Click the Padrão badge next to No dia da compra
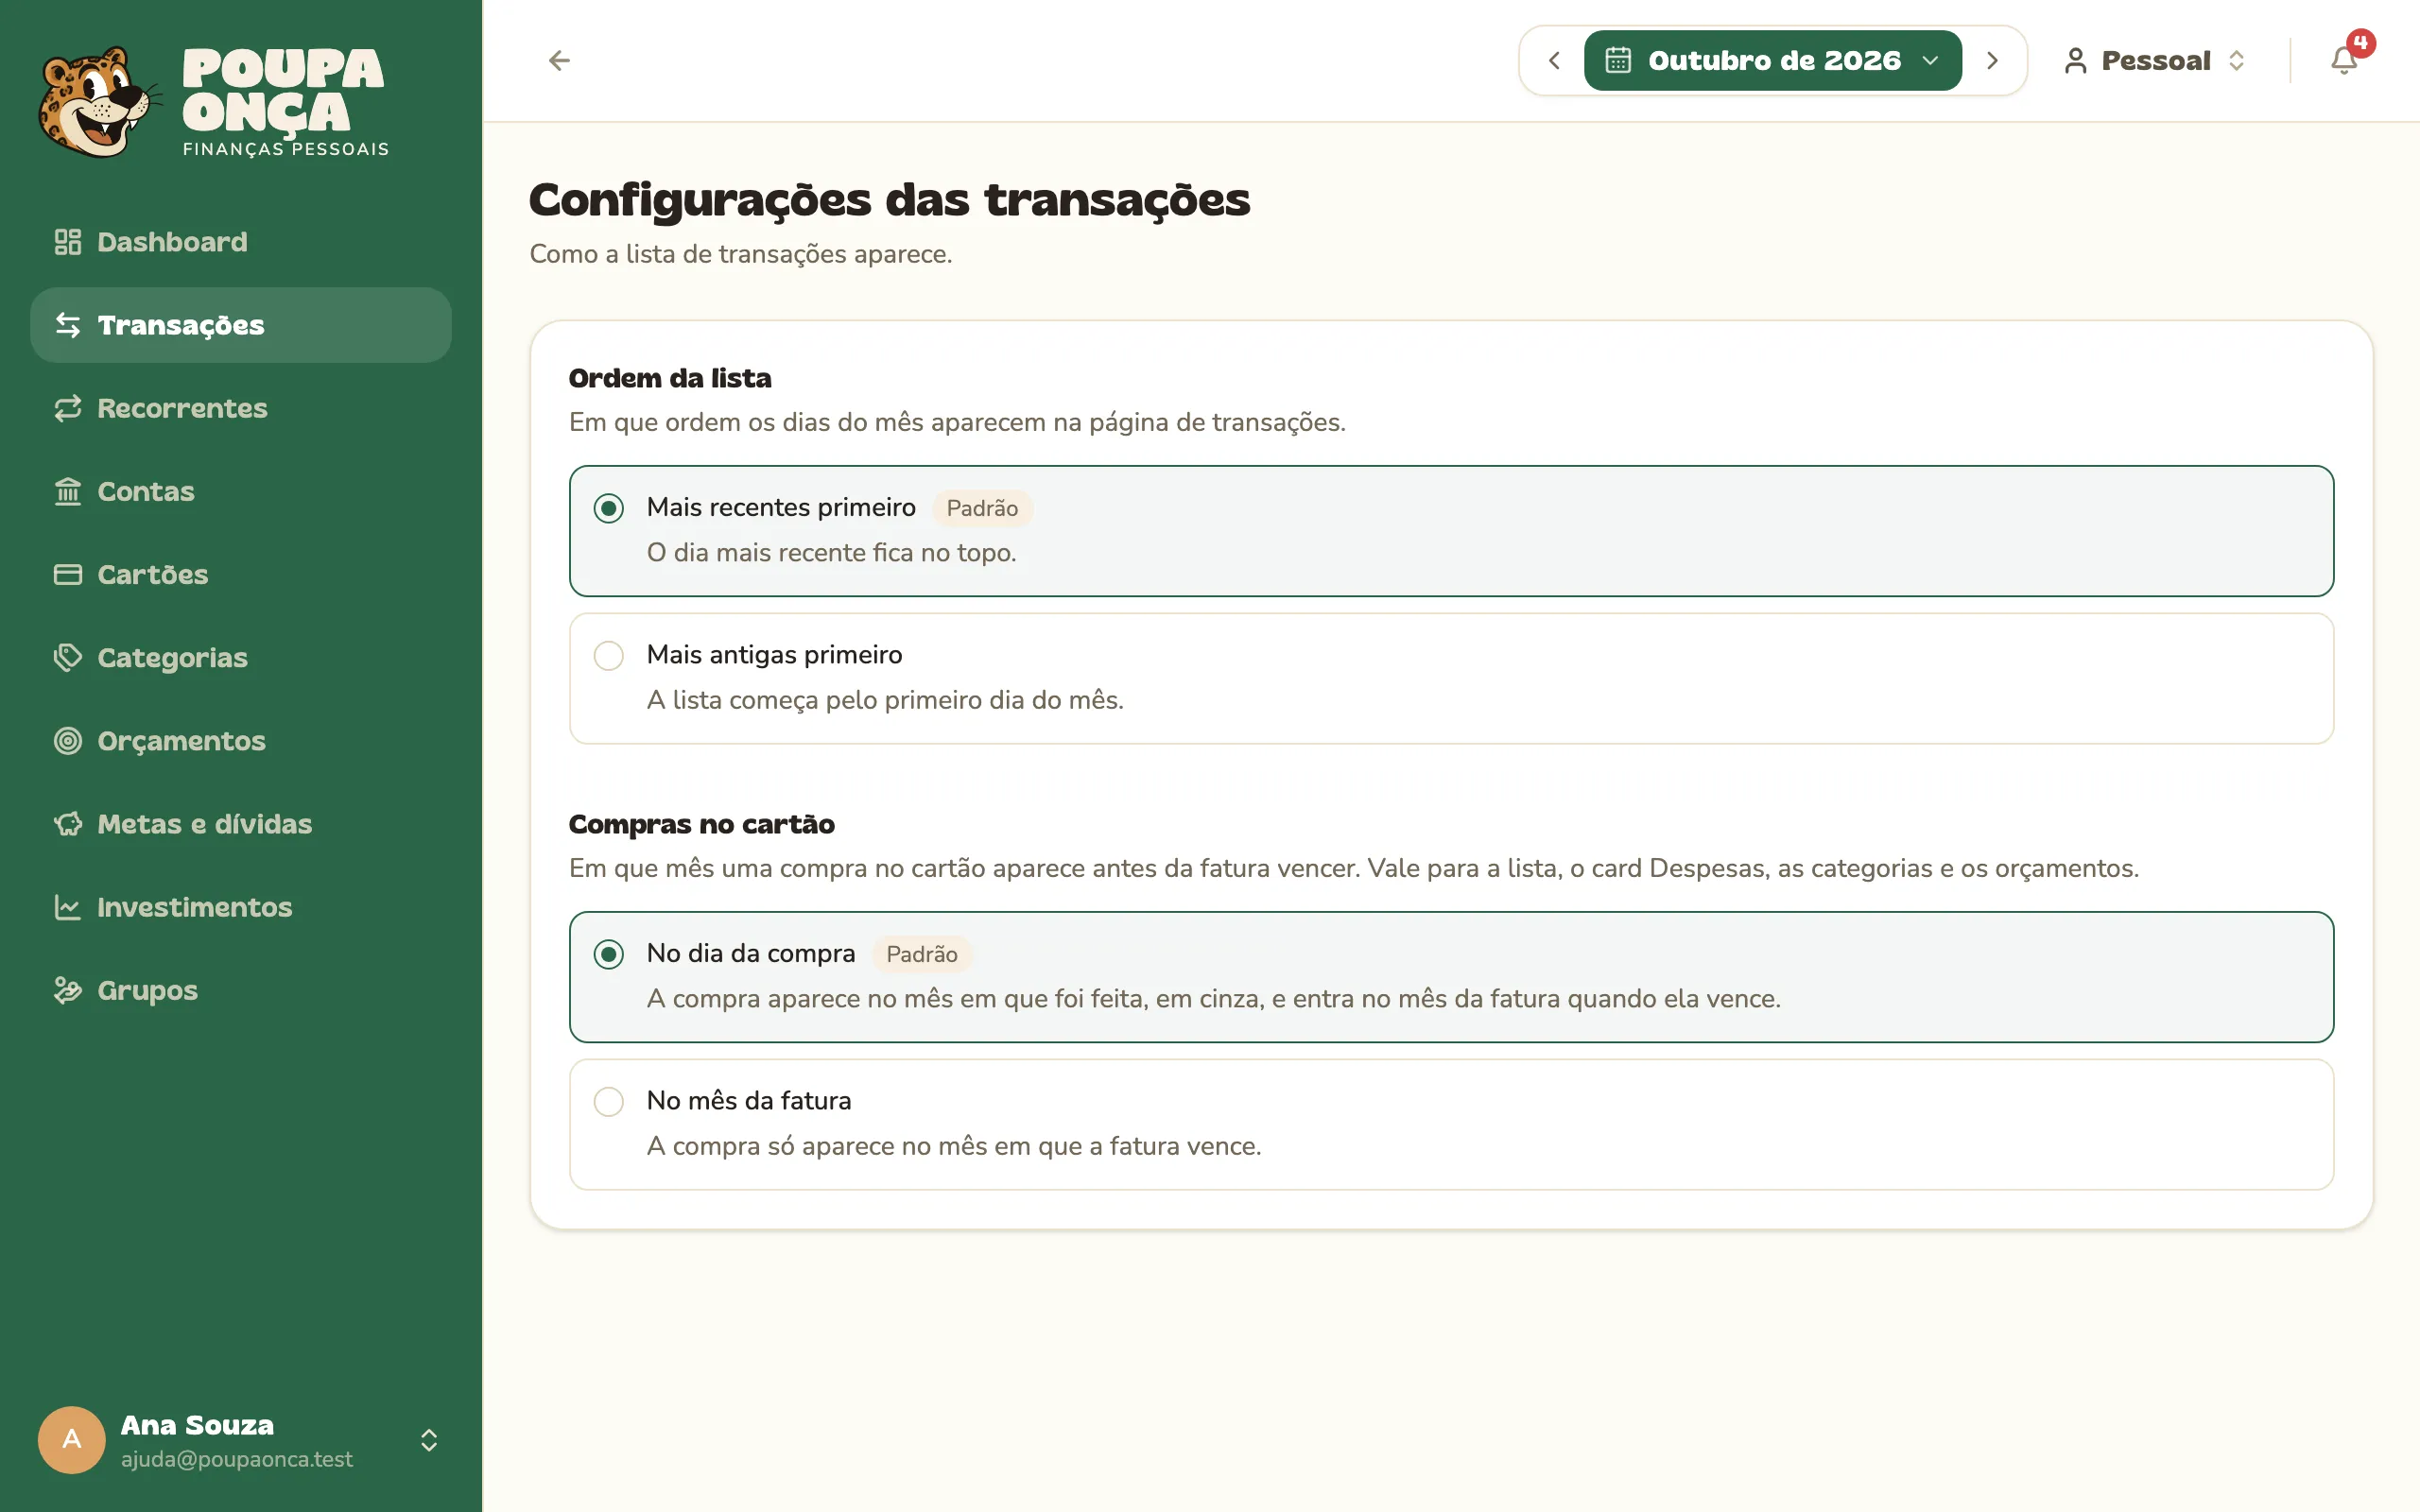This screenshot has height=1512, width=2420. [922, 954]
